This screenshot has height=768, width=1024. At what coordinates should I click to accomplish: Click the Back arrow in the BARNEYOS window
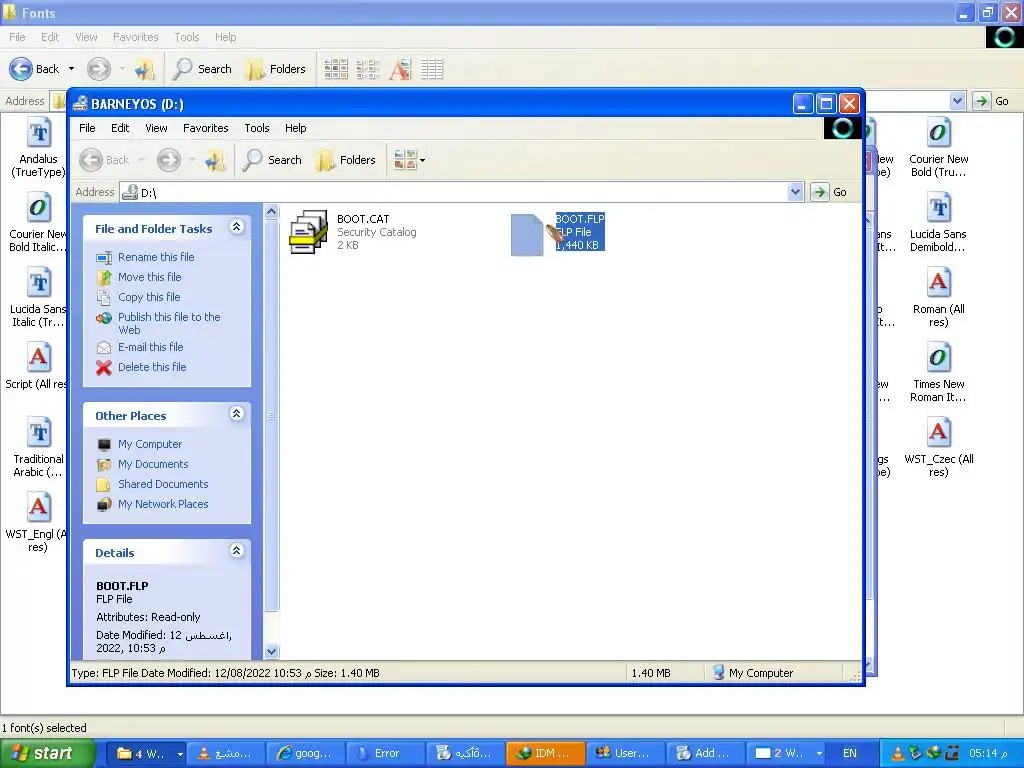click(x=104, y=160)
